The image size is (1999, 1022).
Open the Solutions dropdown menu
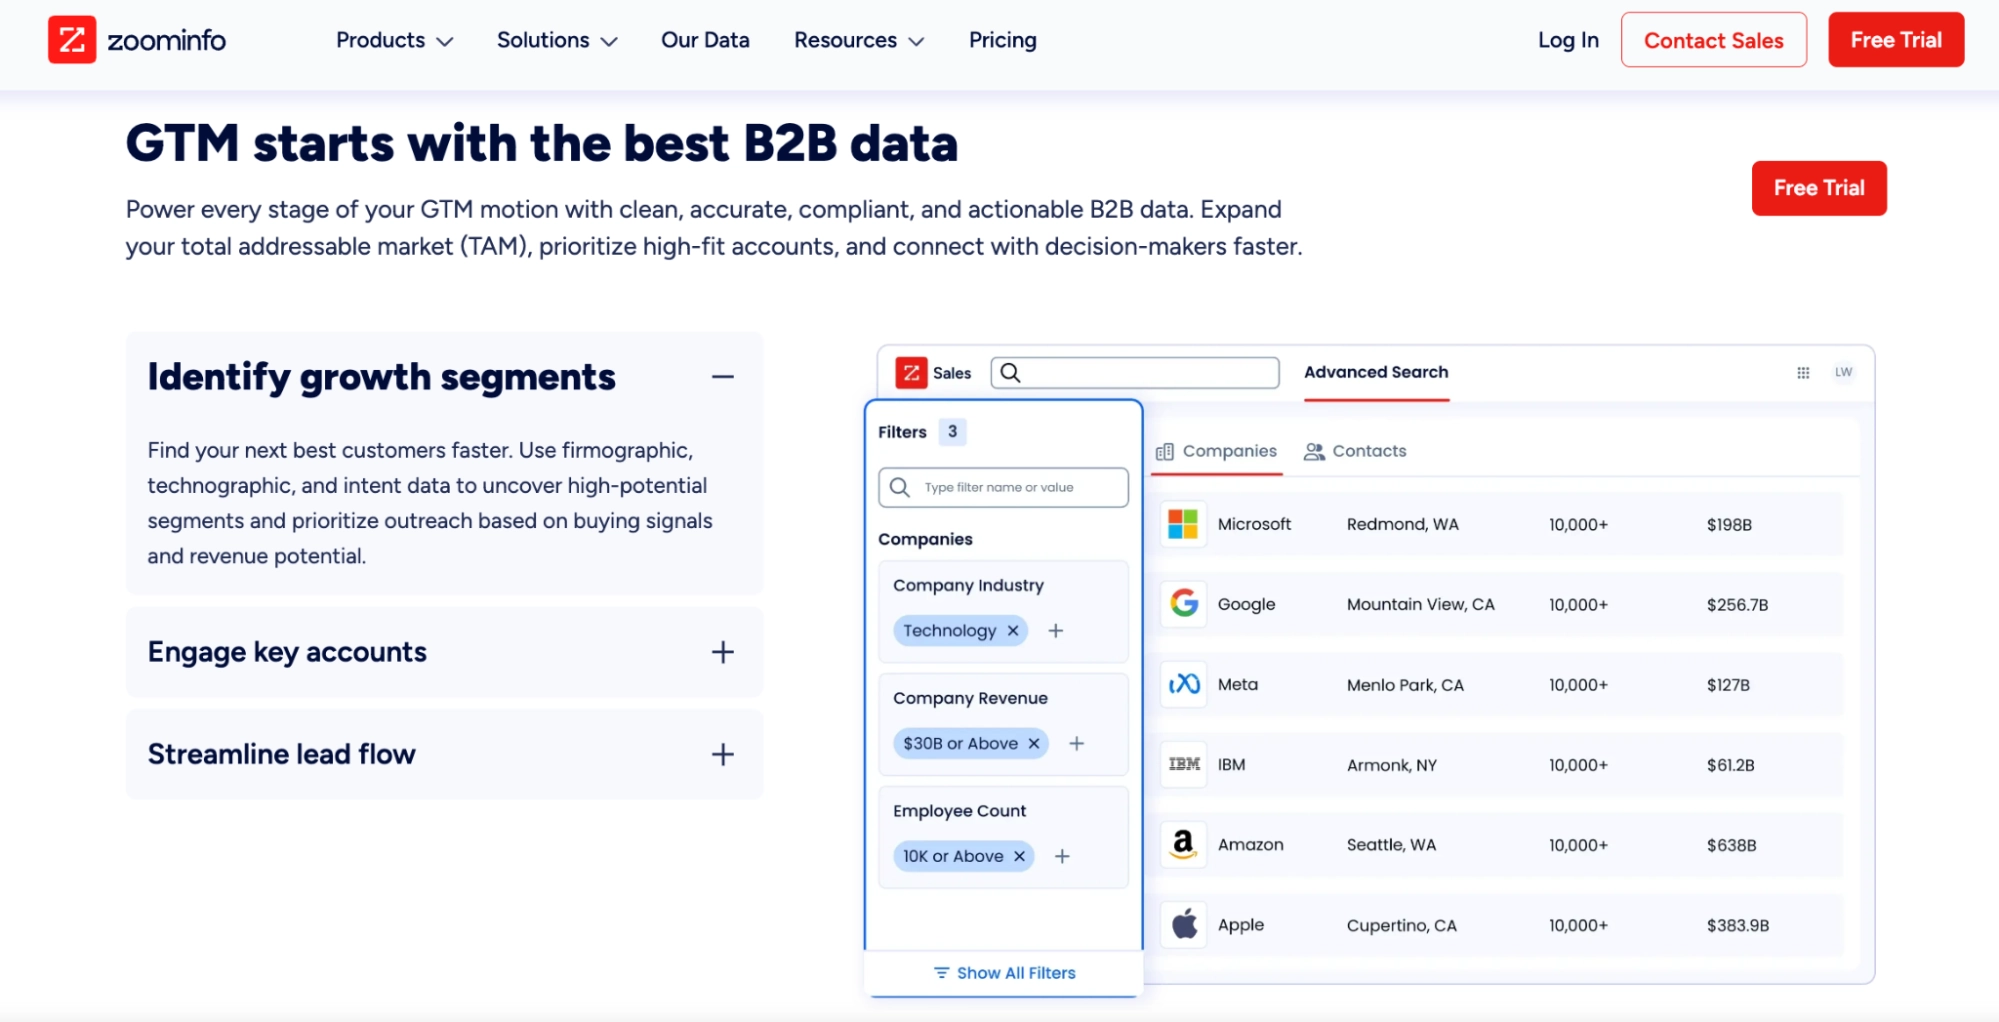pos(557,40)
